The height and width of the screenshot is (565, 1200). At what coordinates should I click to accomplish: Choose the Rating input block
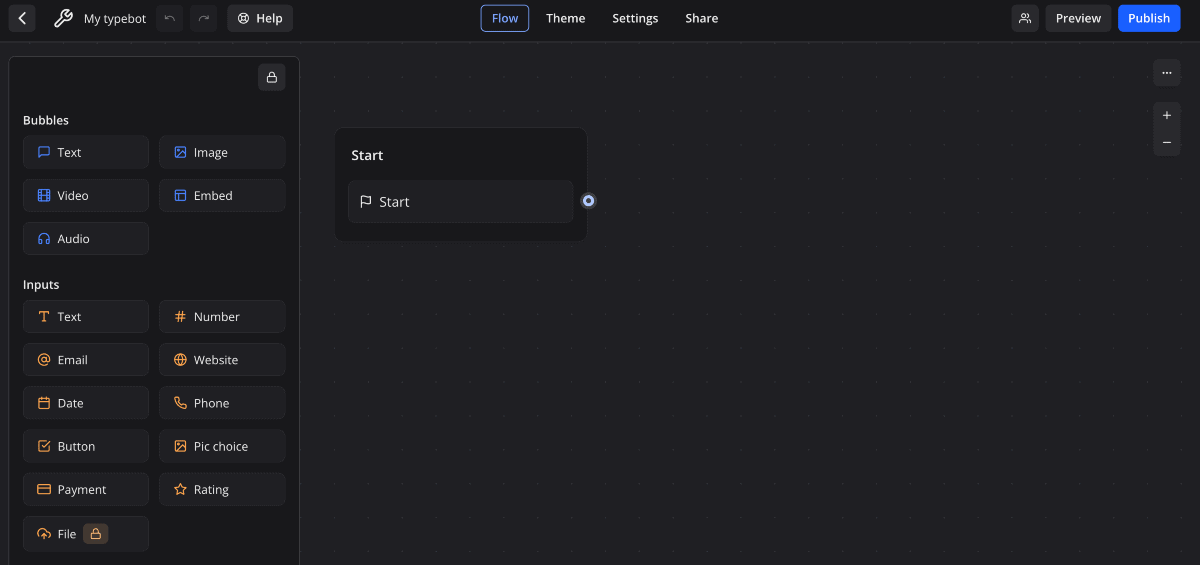click(222, 490)
